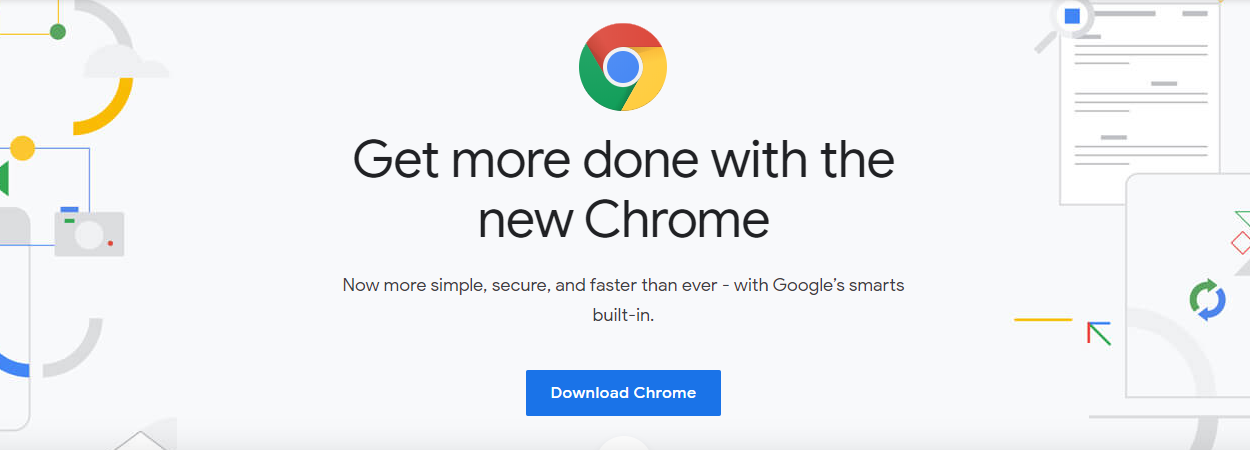The image size is (1250, 451).
Task: Click the green outlined triangle near diamond
Action: [x=1243, y=220]
